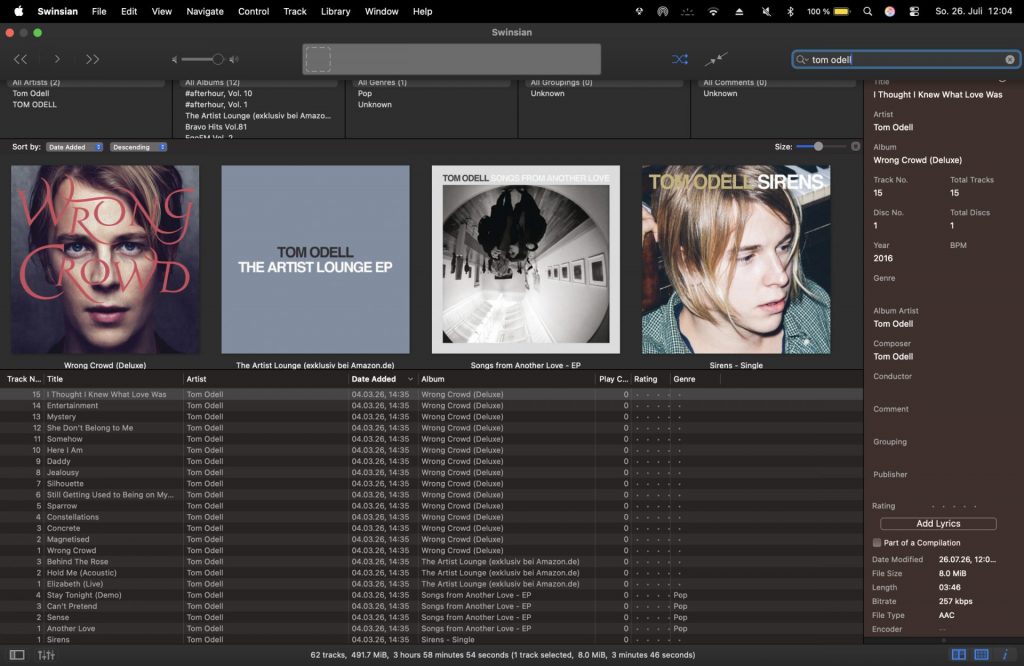The height and width of the screenshot is (666, 1024).
Task: Click the play button in toolbar
Action: click(x=57, y=59)
